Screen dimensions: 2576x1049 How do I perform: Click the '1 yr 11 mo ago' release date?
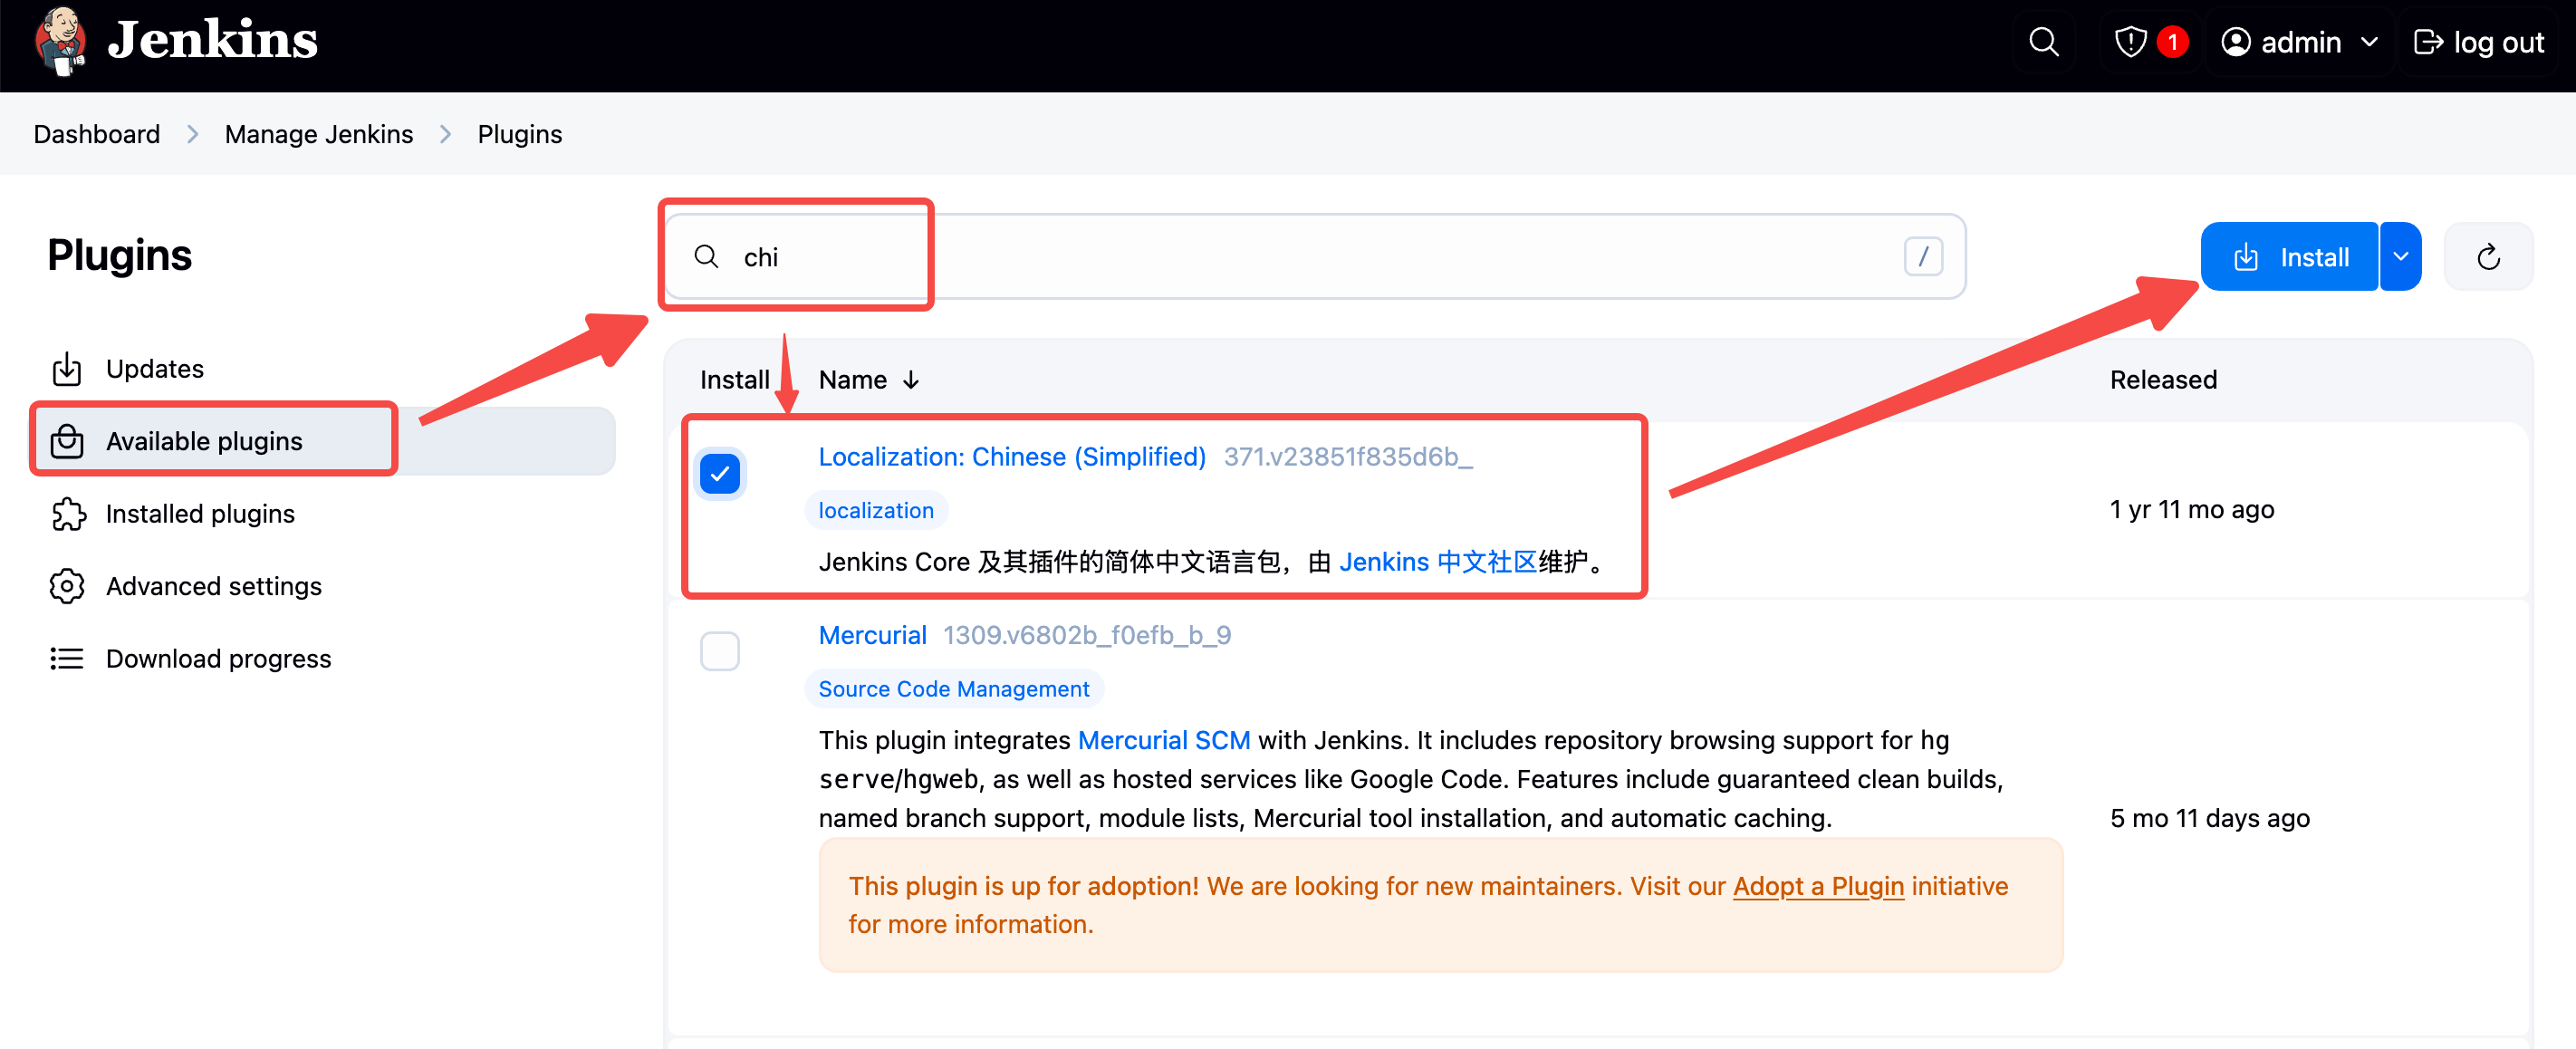pos(2192,509)
